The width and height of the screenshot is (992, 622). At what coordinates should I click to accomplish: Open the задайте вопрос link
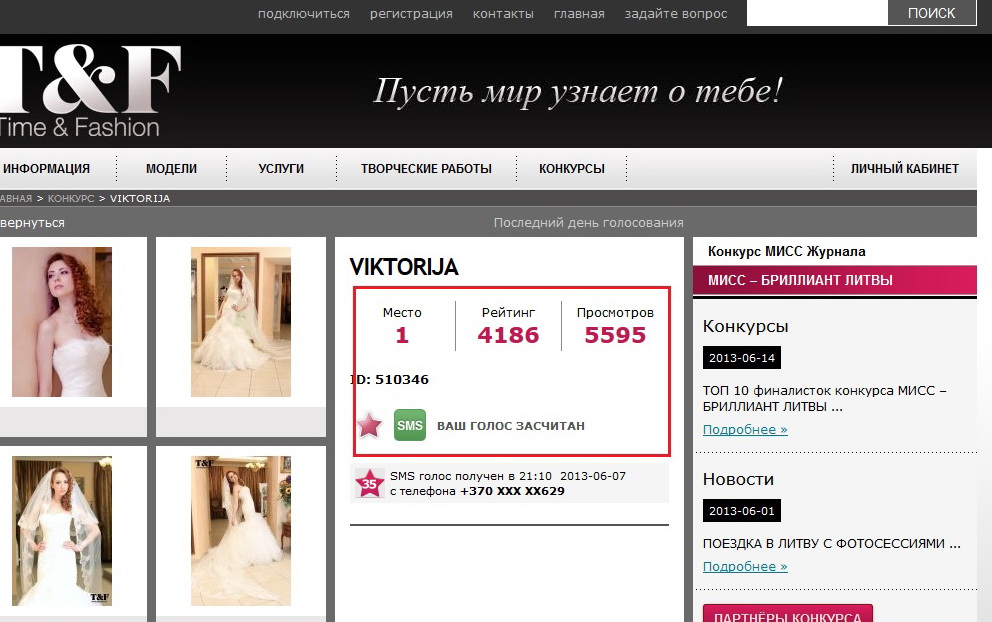(676, 14)
